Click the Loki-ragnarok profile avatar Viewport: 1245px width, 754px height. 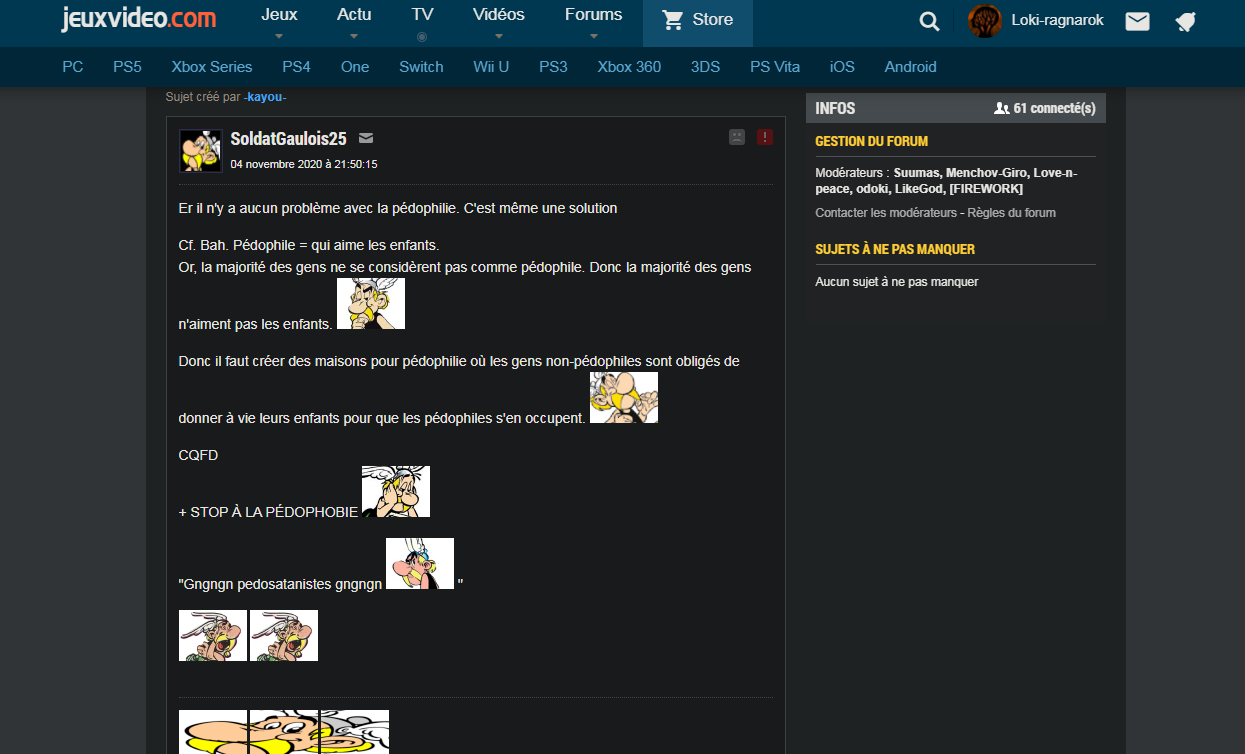click(x=985, y=21)
